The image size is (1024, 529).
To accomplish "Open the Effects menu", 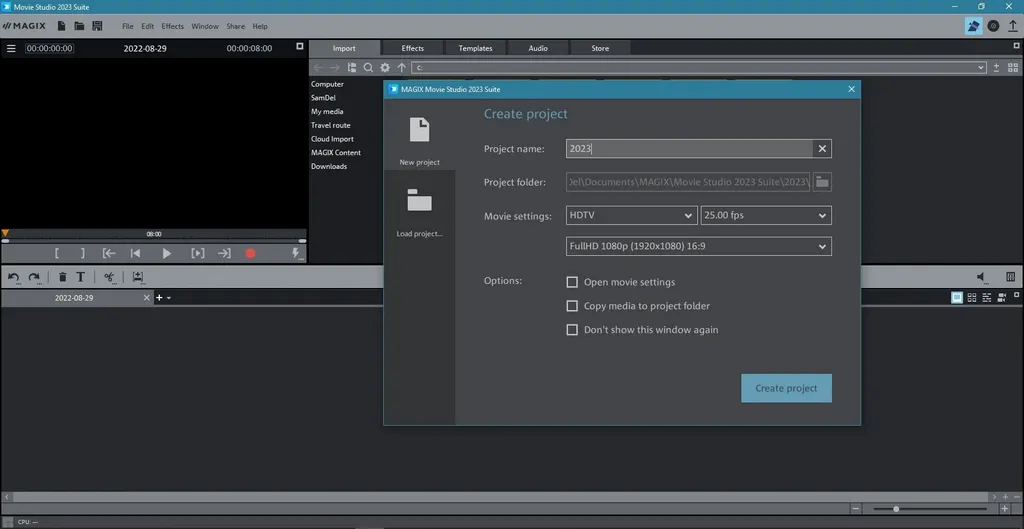I will coord(172,27).
